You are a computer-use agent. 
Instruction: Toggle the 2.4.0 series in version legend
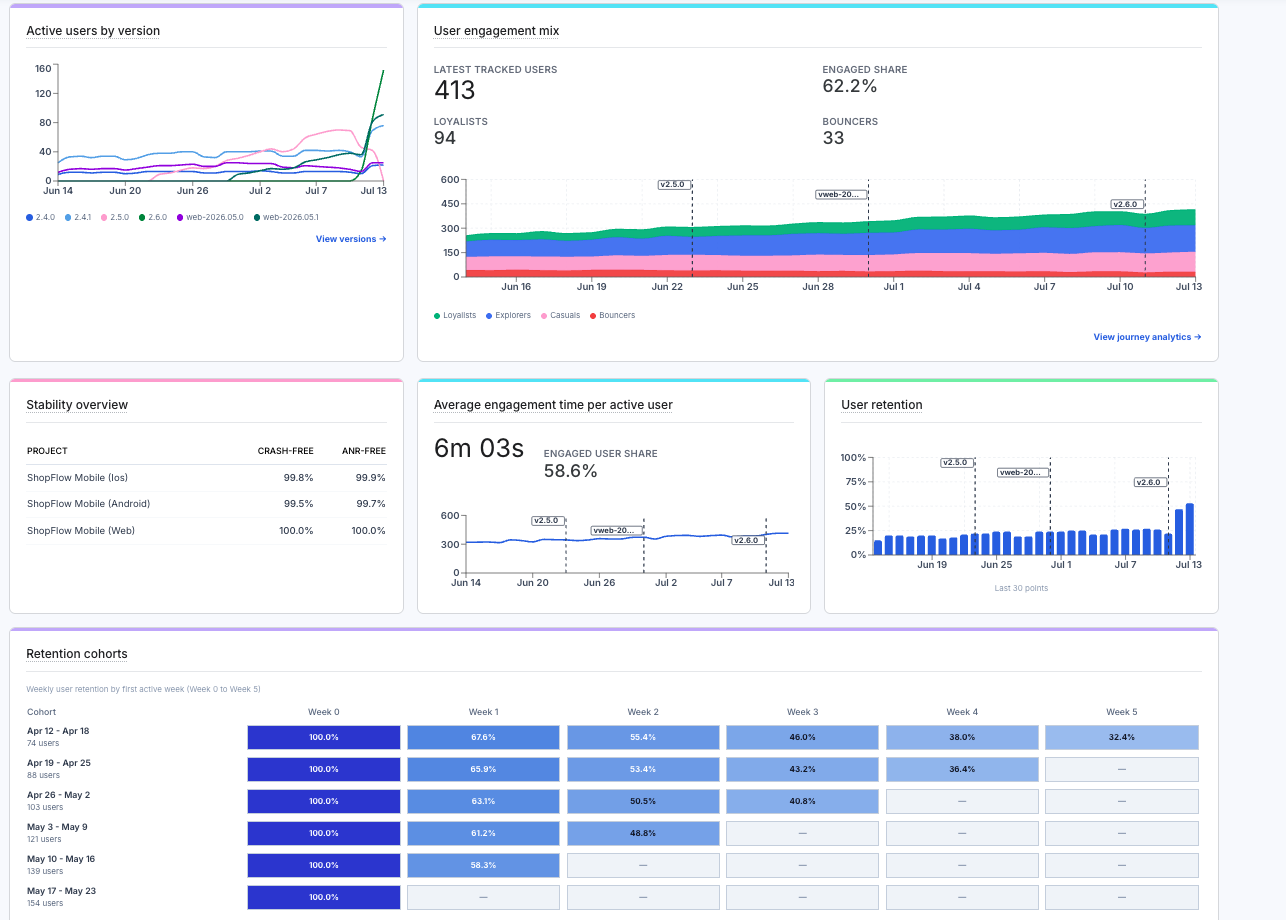click(x=43, y=217)
